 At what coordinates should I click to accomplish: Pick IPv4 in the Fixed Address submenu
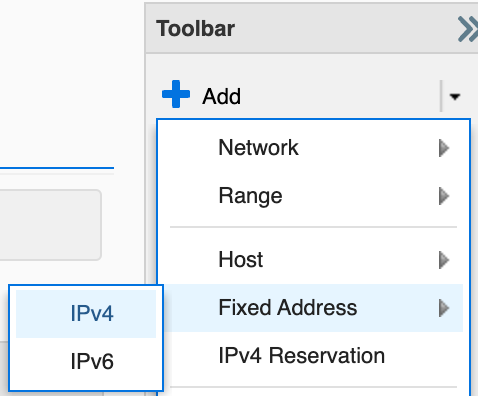tap(86, 314)
